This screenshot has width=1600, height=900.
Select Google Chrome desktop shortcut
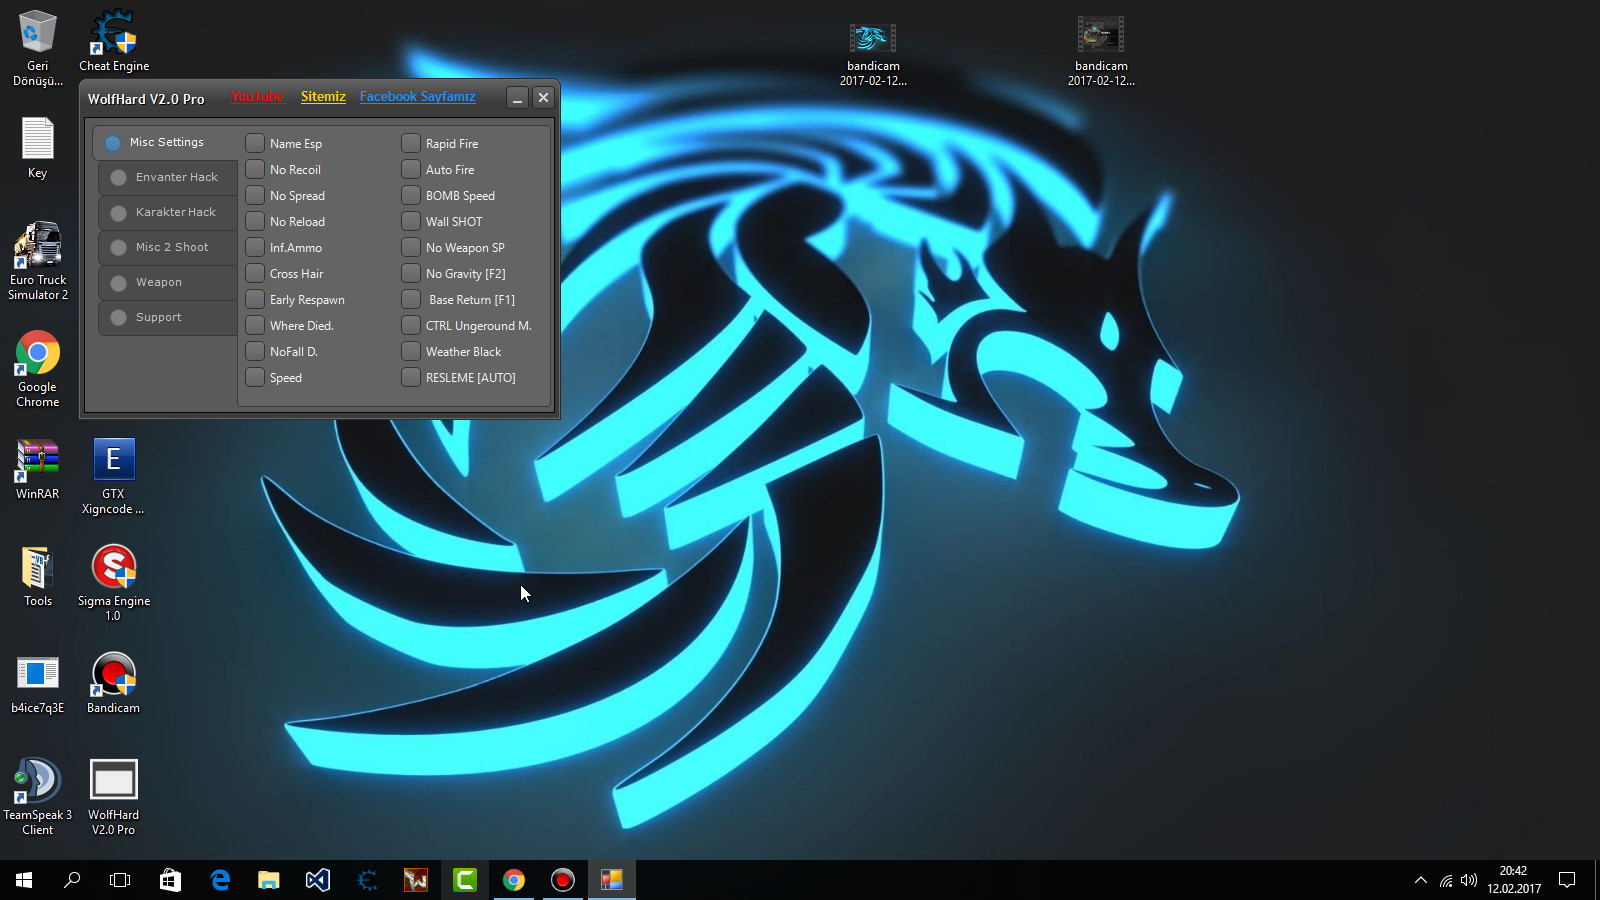pyautogui.click(x=38, y=368)
